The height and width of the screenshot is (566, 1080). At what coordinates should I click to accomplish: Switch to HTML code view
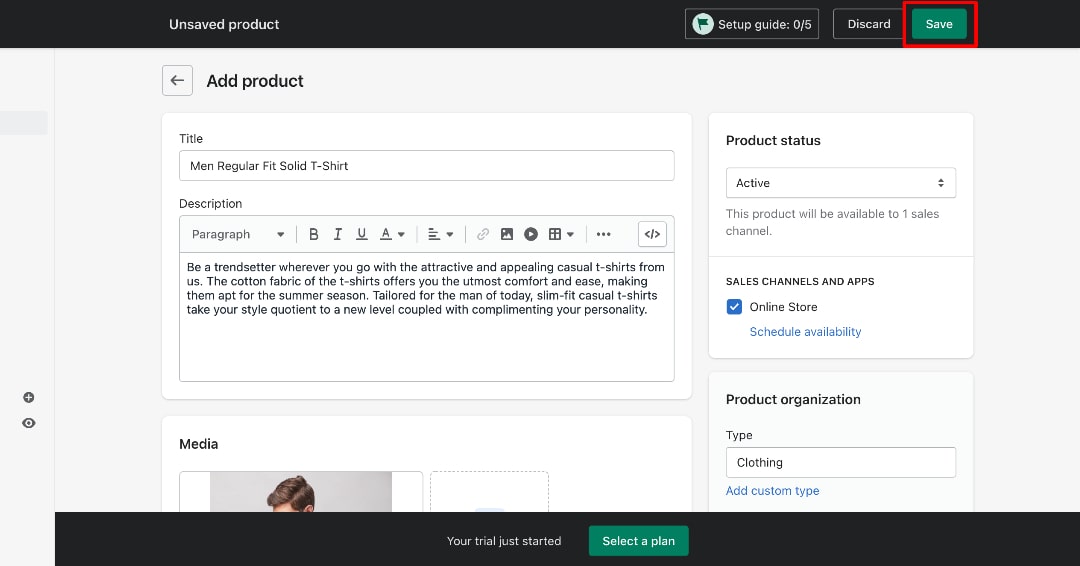[652, 234]
